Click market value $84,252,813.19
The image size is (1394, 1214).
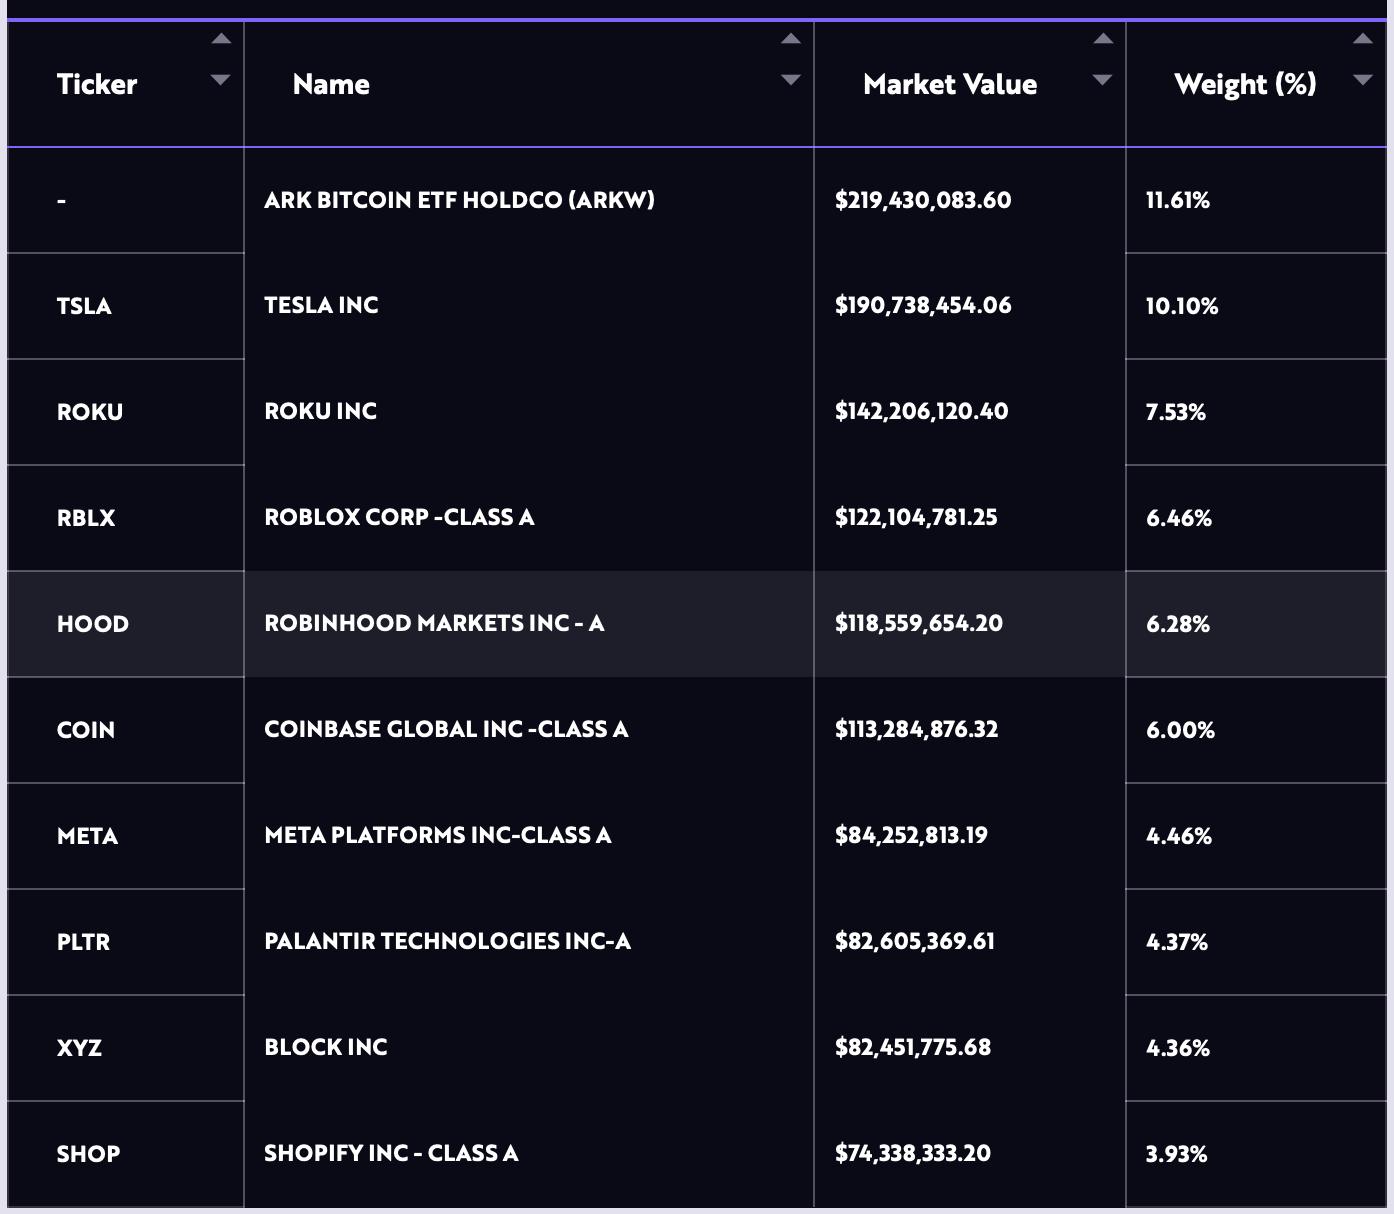pos(911,835)
